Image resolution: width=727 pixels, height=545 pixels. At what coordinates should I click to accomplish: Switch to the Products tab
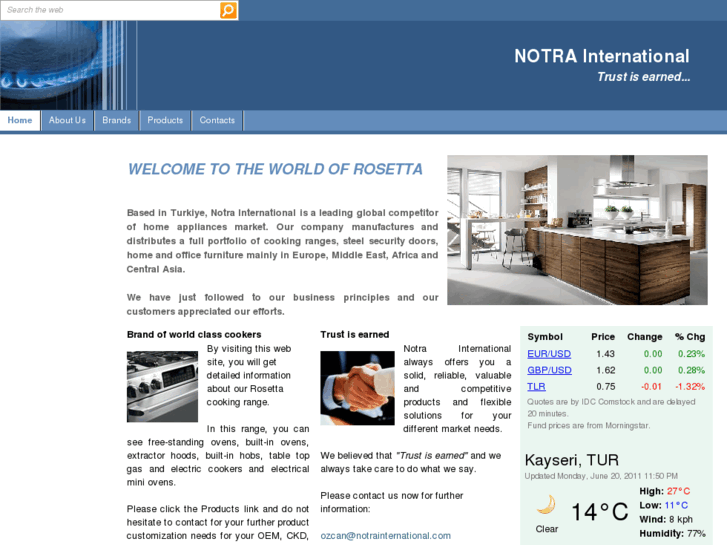pos(165,121)
